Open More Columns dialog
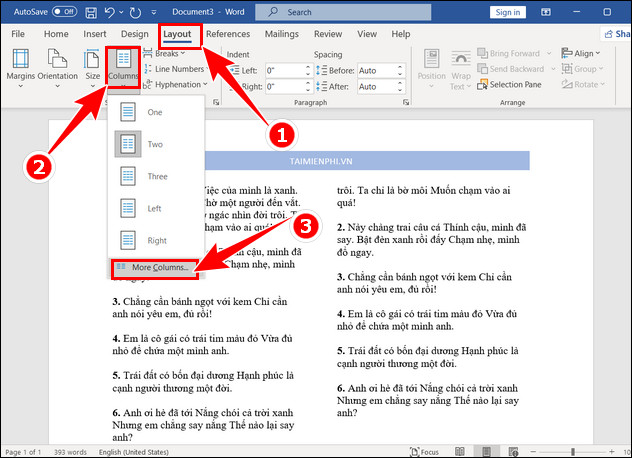632x458 pixels. [x=154, y=268]
